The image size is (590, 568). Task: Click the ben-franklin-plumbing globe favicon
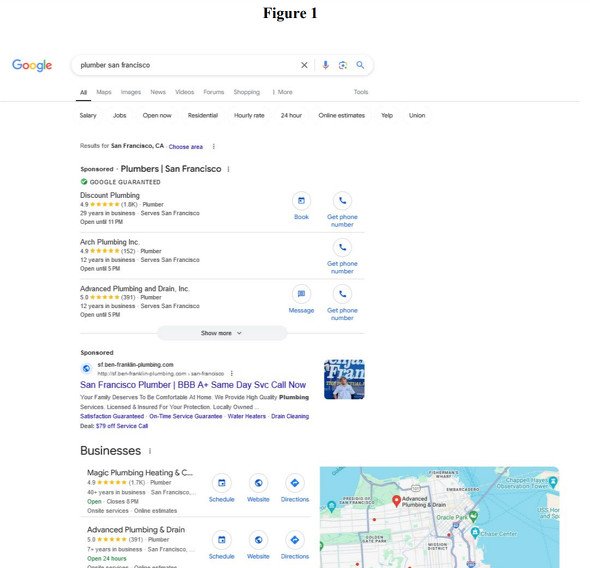86,369
